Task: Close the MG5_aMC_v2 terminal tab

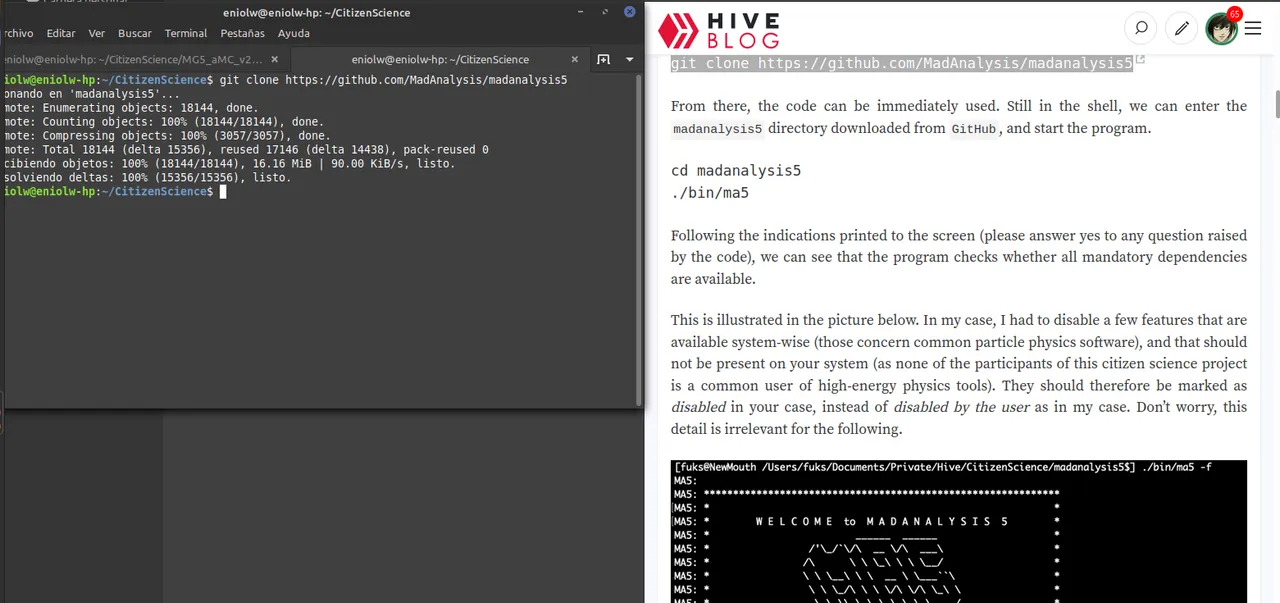Action: click(277, 60)
